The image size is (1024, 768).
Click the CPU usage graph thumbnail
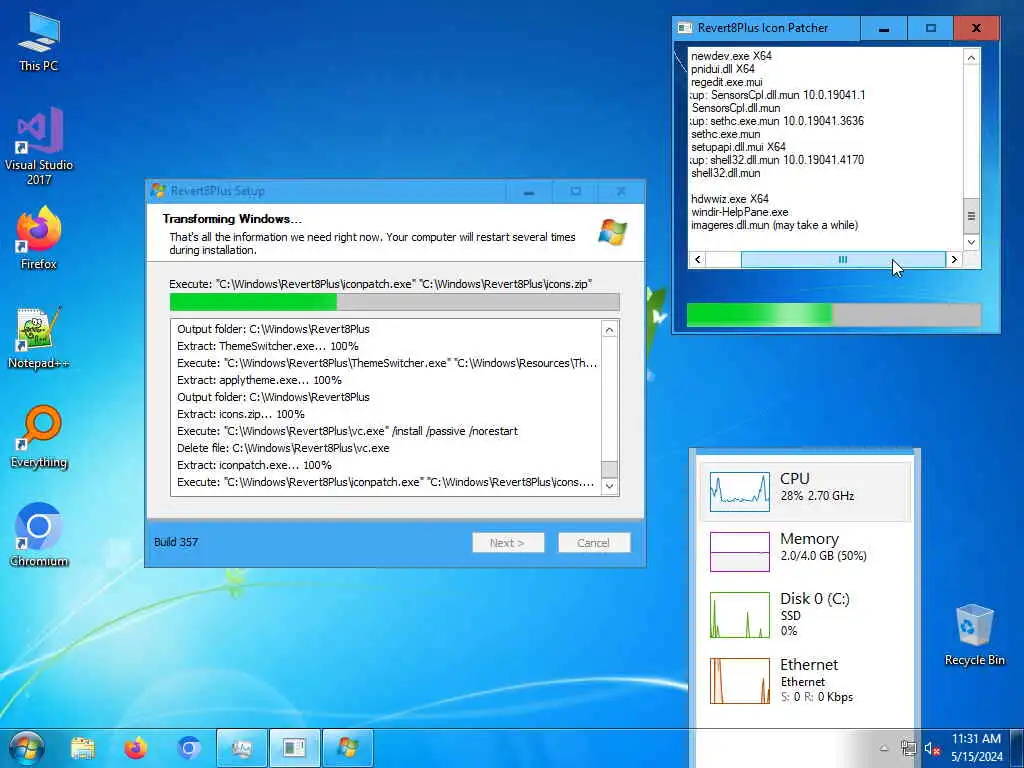(x=740, y=492)
